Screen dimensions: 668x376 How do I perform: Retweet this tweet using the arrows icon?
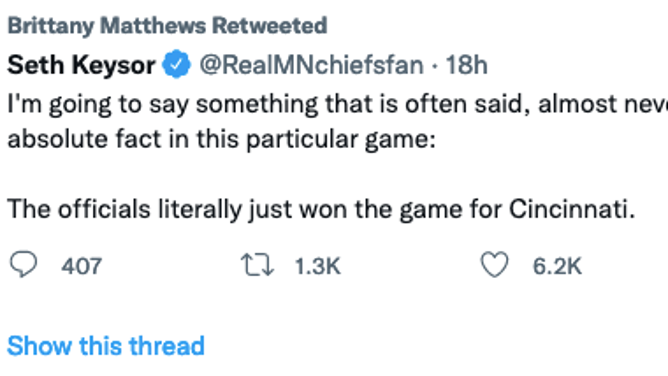pyautogui.click(x=257, y=265)
